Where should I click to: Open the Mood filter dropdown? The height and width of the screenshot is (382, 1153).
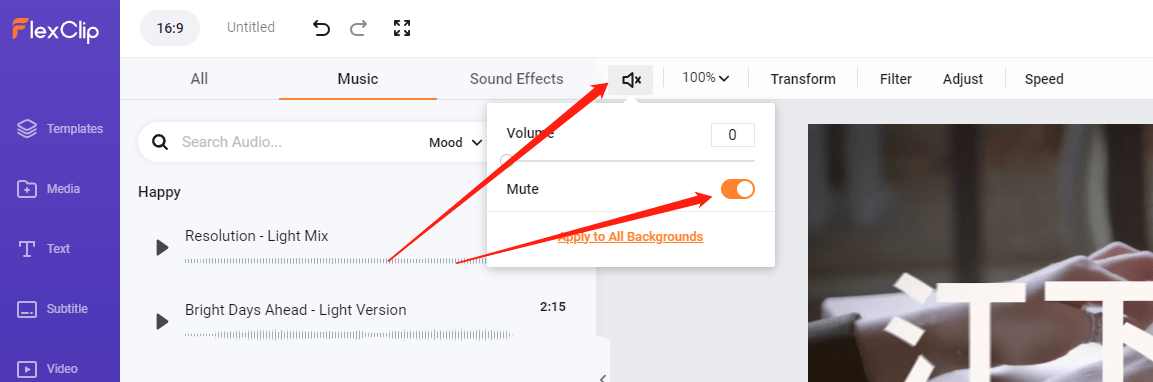tap(455, 143)
